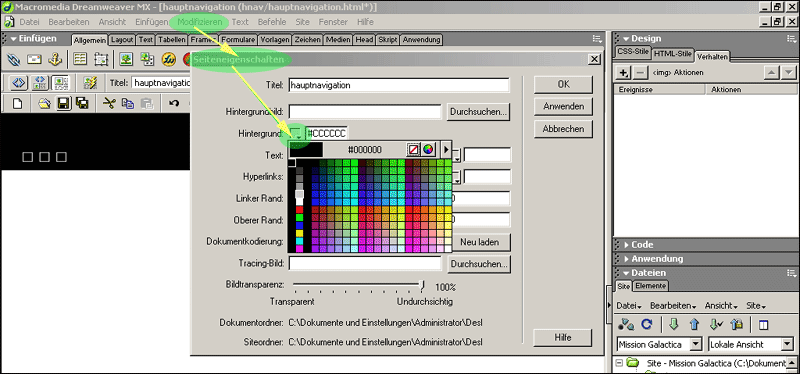Click Durchsuchen next to Hintergrundbild
800x374 pixels.
[x=479, y=112]
